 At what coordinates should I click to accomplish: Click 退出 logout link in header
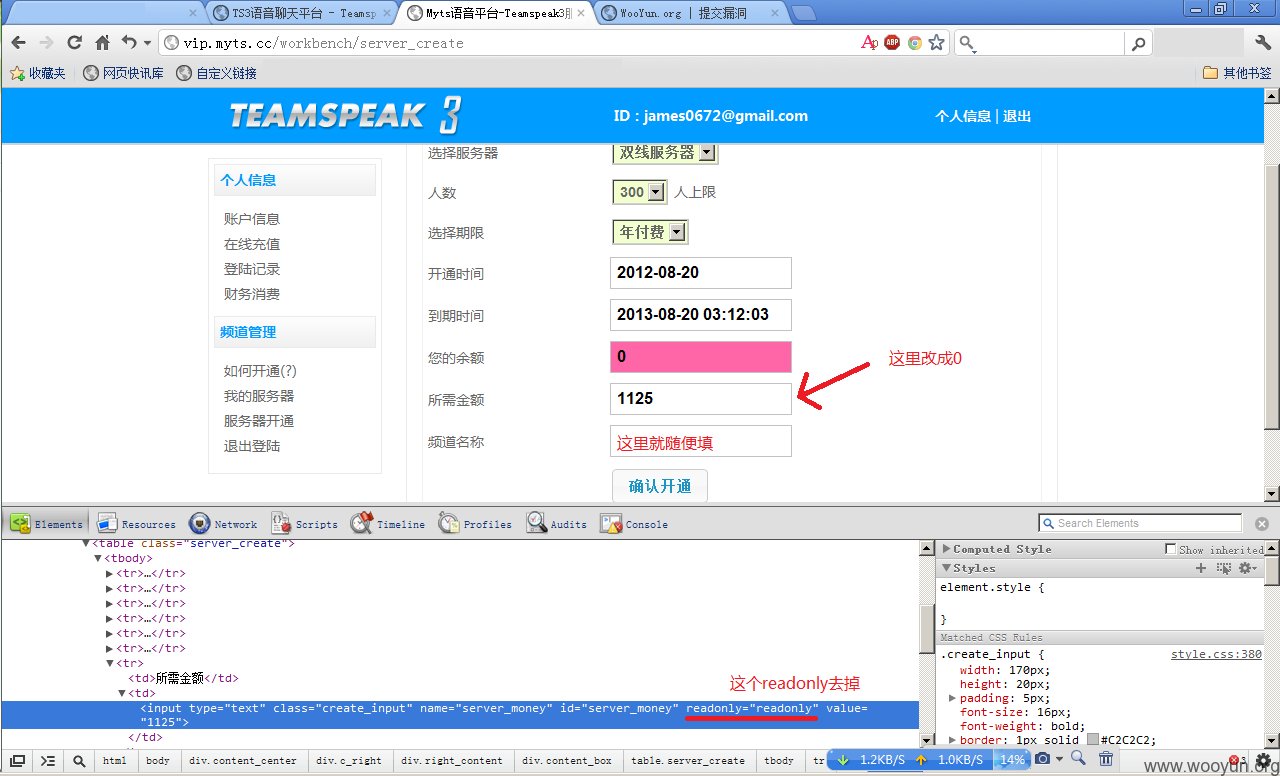coord(1017,116)
